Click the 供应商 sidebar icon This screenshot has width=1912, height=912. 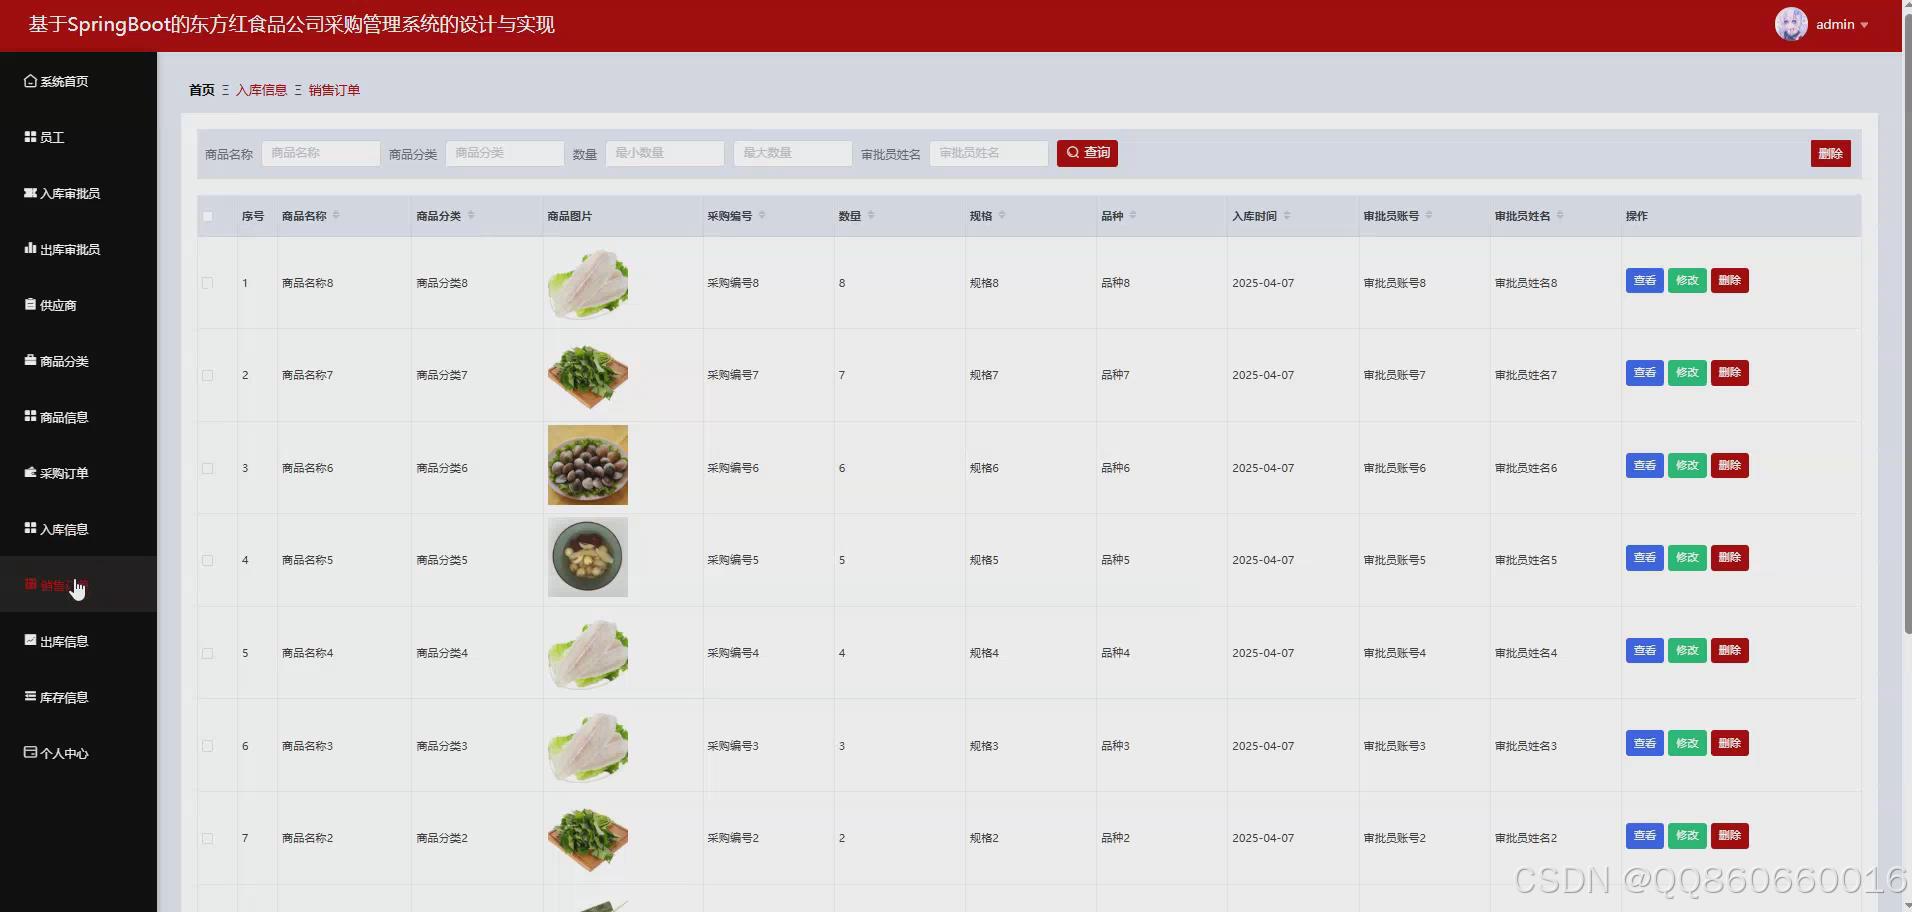pos(30,305)
